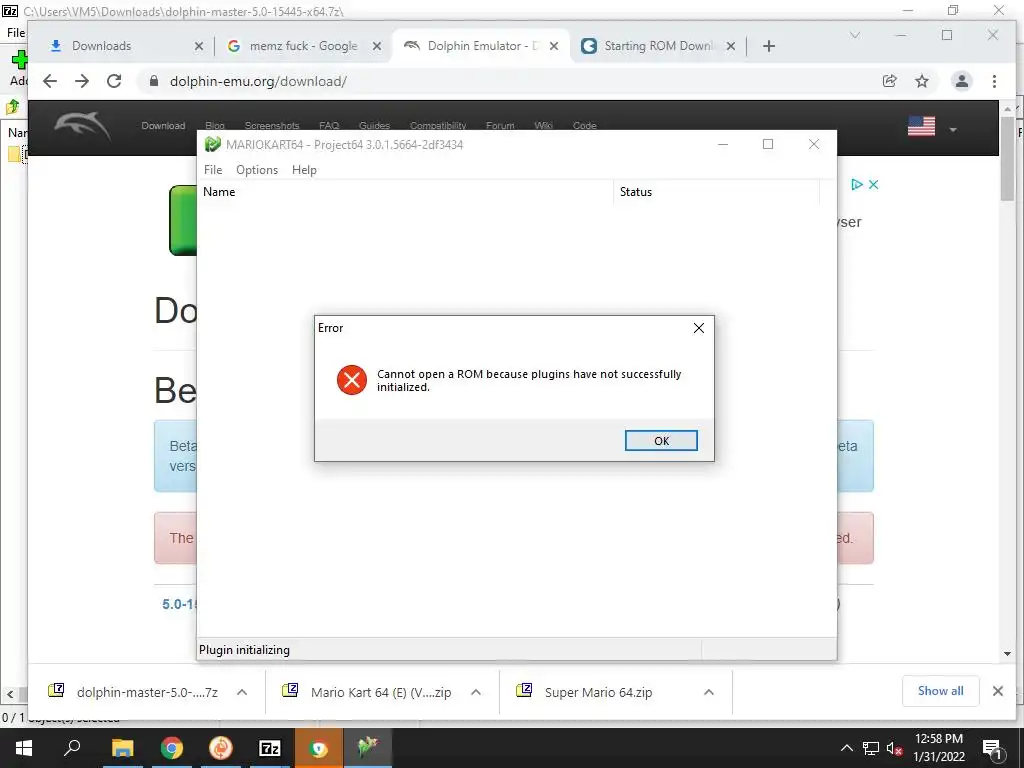
Task: Click the Status column header in Project64
Action: click(x=716, y=192)
